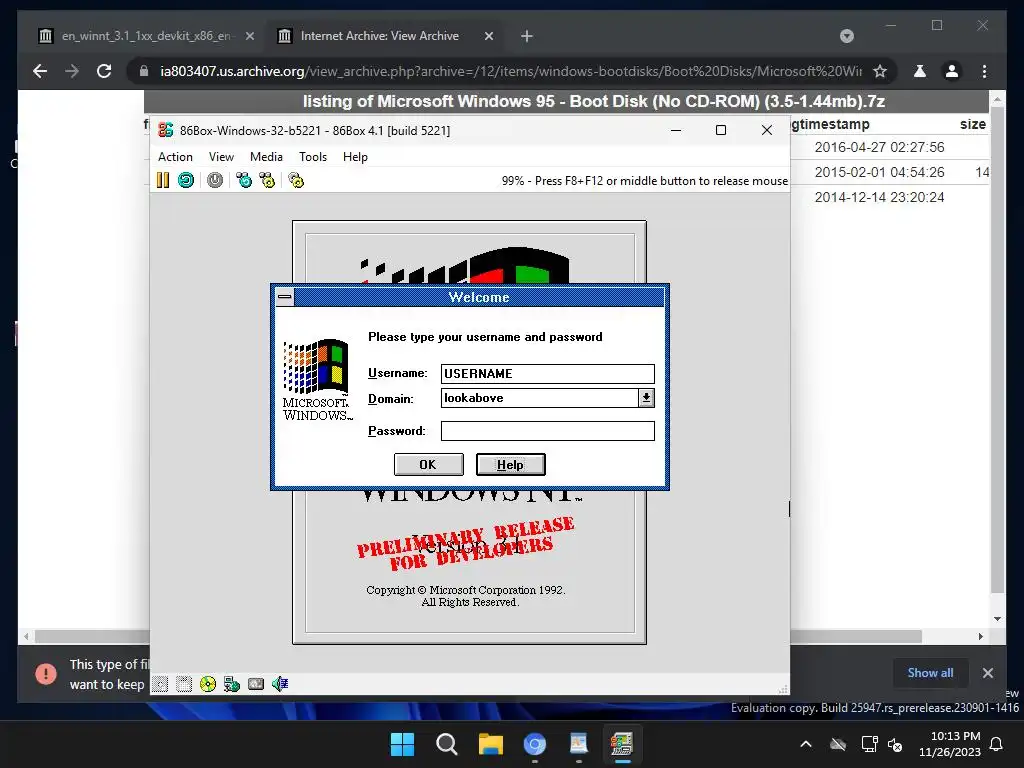This screenshot has height=768, width=1024.
Task: Close the en_winnt_3.1 devkit tab
Action: 249,36
